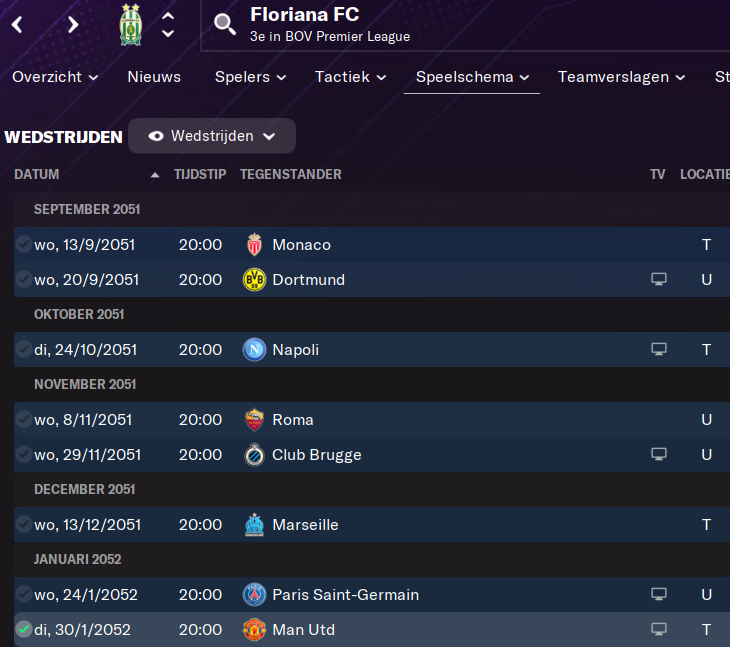Click the Floriana FC club crest

pyautogui.click(x=130, y=25)
